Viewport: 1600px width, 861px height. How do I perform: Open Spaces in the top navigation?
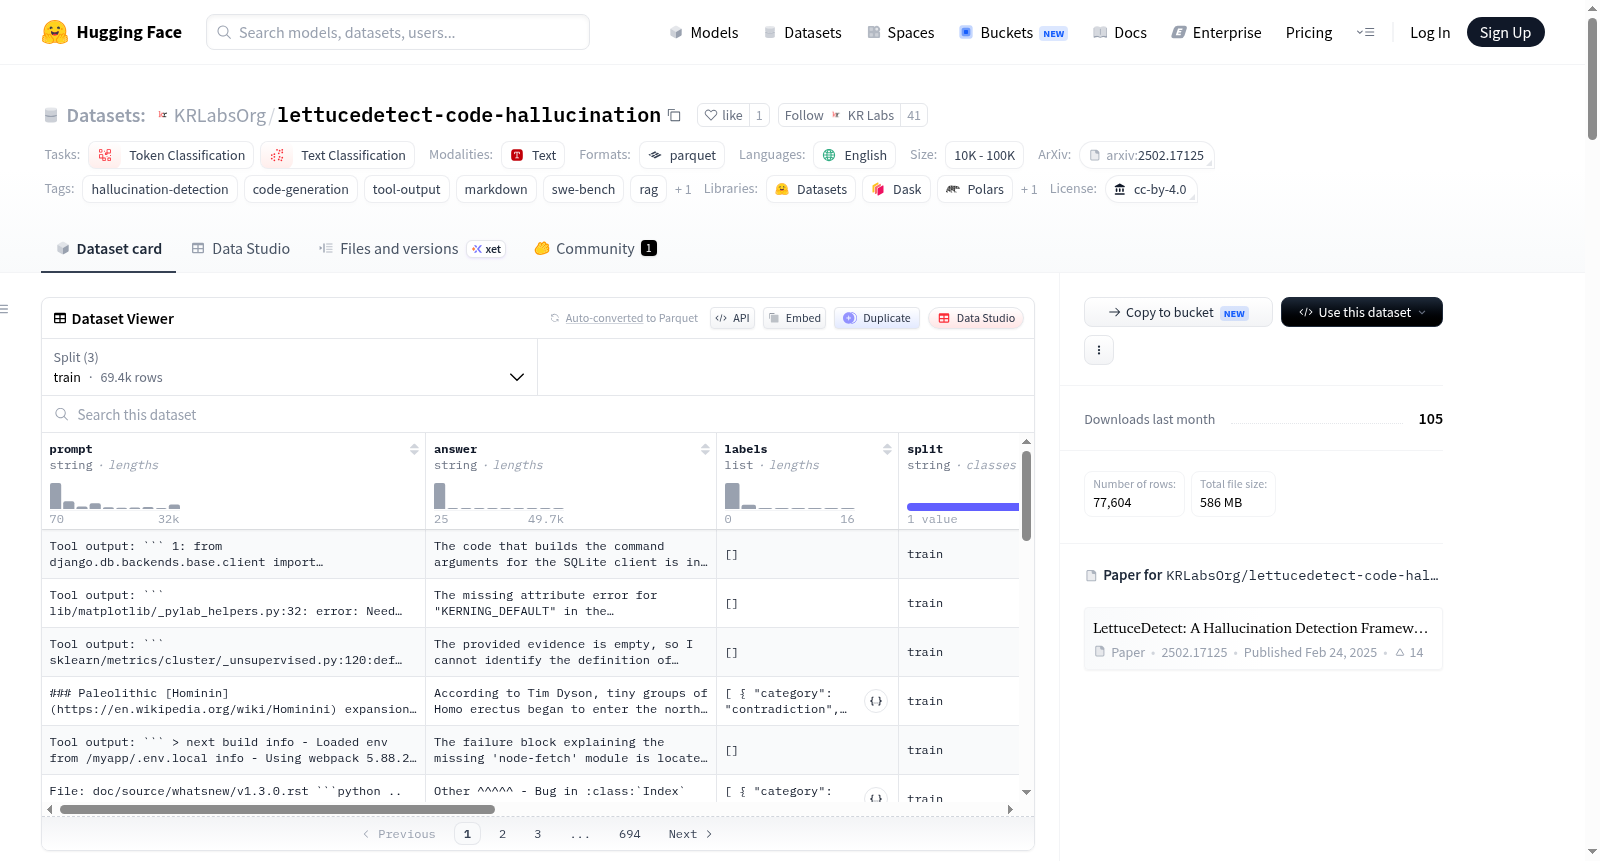[x=901, y=32]
